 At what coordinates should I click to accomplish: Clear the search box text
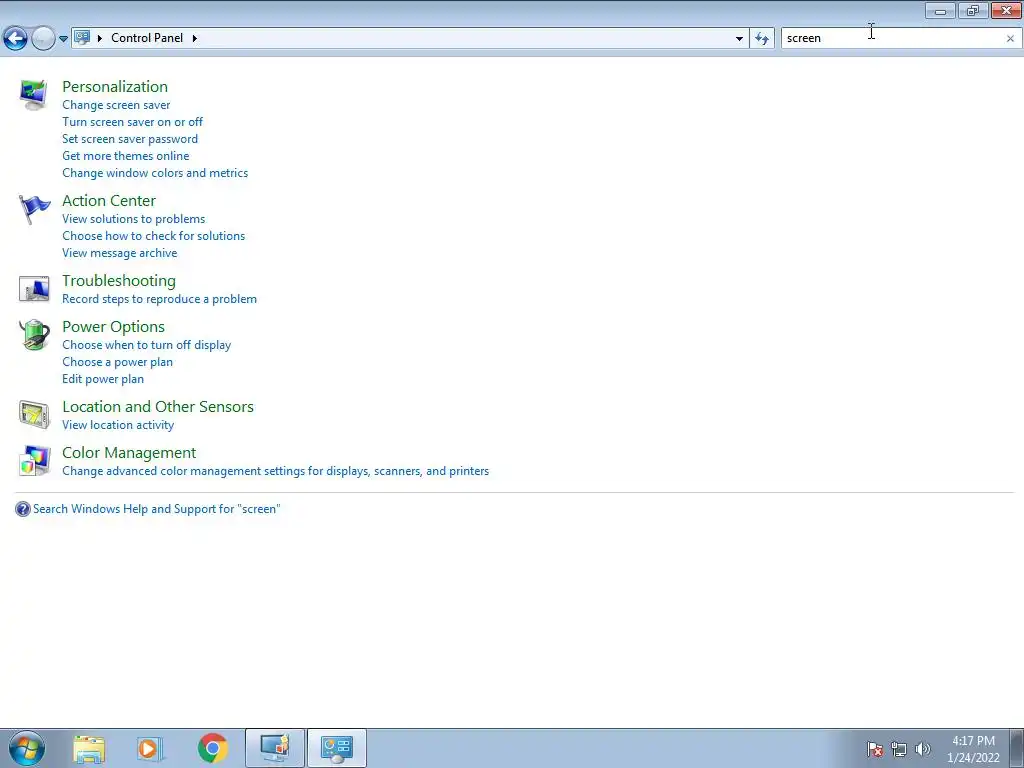(1010, 39)
